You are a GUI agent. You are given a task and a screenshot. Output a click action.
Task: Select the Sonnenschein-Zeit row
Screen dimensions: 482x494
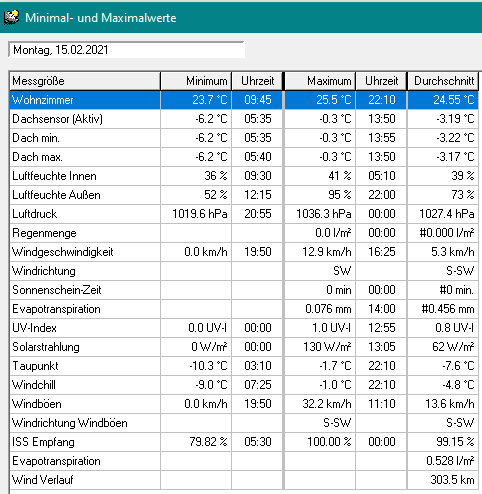point(244,290)
